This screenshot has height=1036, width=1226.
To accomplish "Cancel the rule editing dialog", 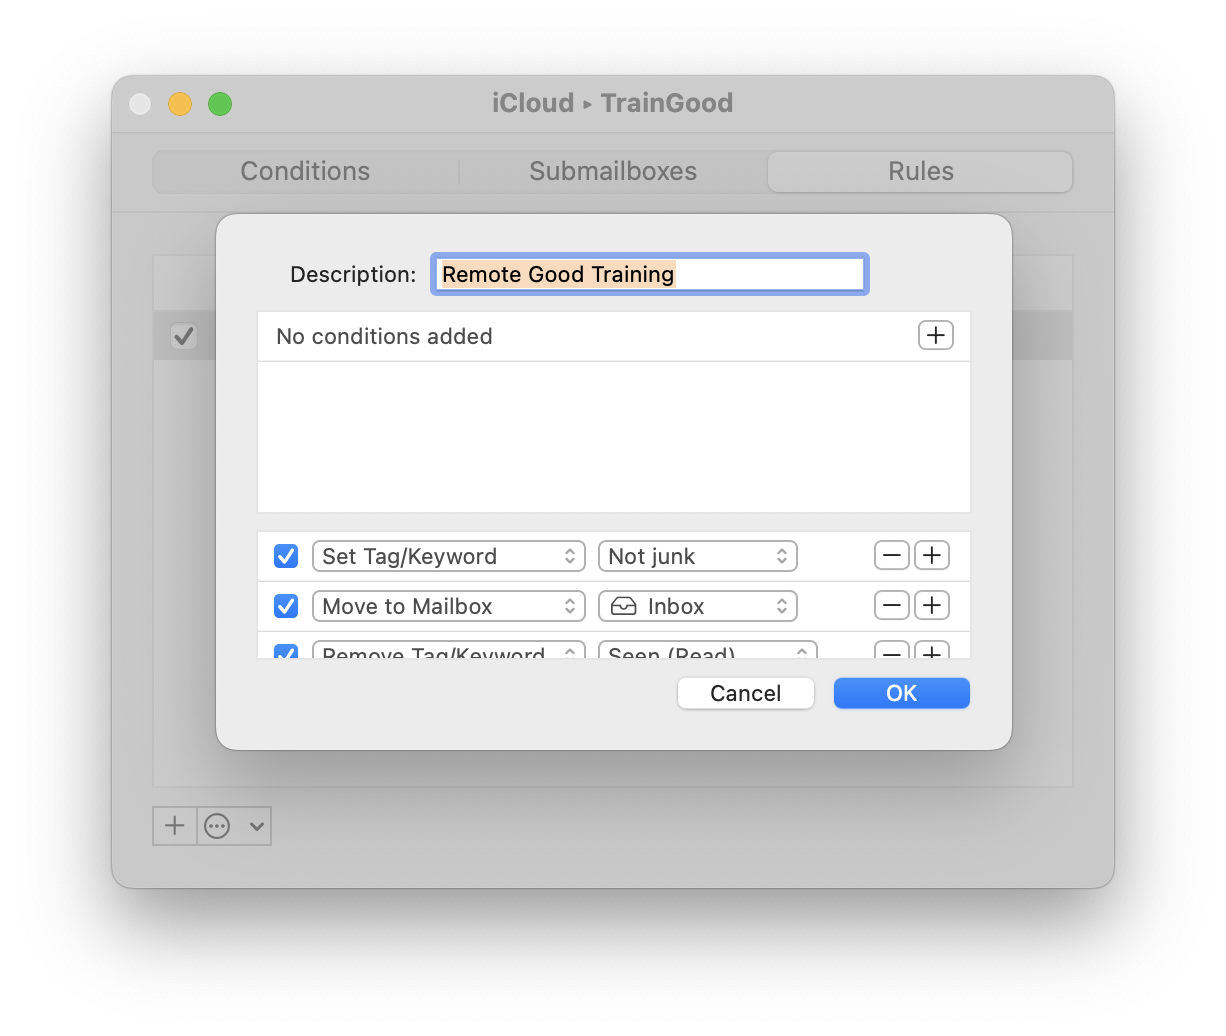I will click(x=745, y=692).
